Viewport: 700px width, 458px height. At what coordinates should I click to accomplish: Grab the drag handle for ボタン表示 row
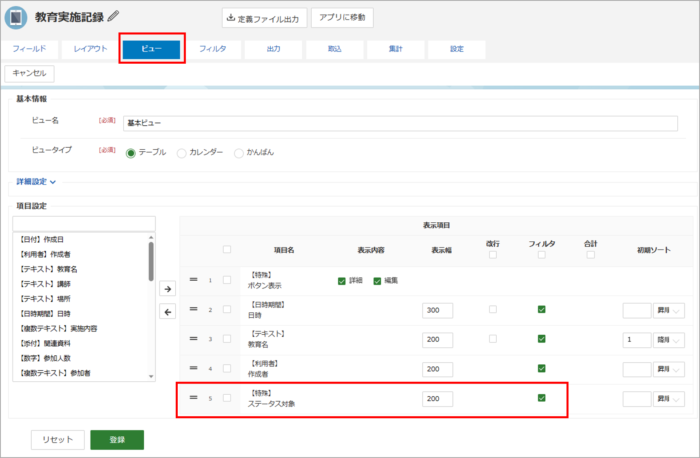coord(193,279)
